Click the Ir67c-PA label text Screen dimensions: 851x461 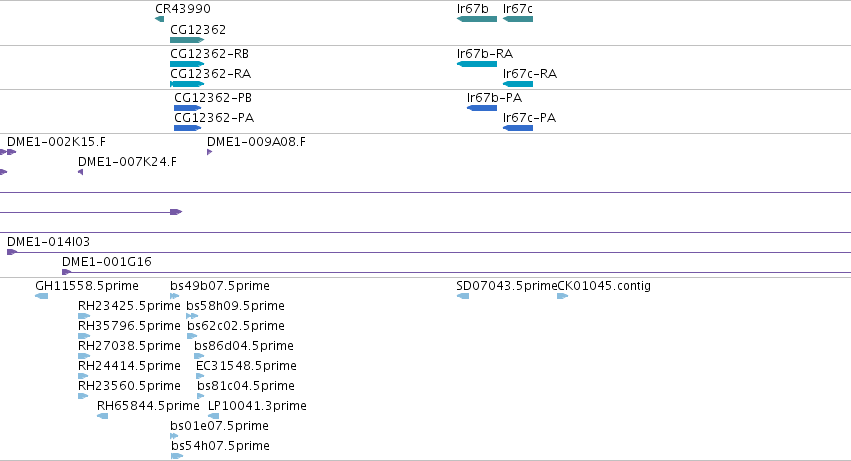click(x=529, y=118)
